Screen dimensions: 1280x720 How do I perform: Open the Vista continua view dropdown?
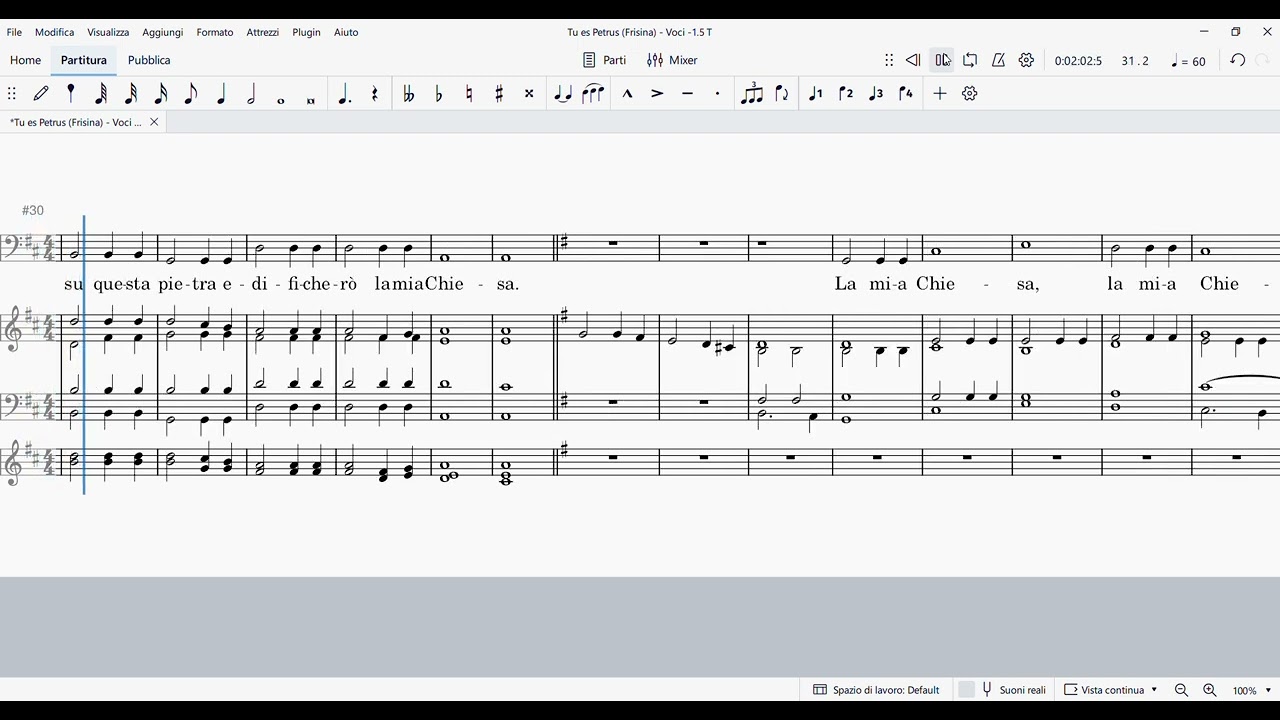(x=1111, y=690)
